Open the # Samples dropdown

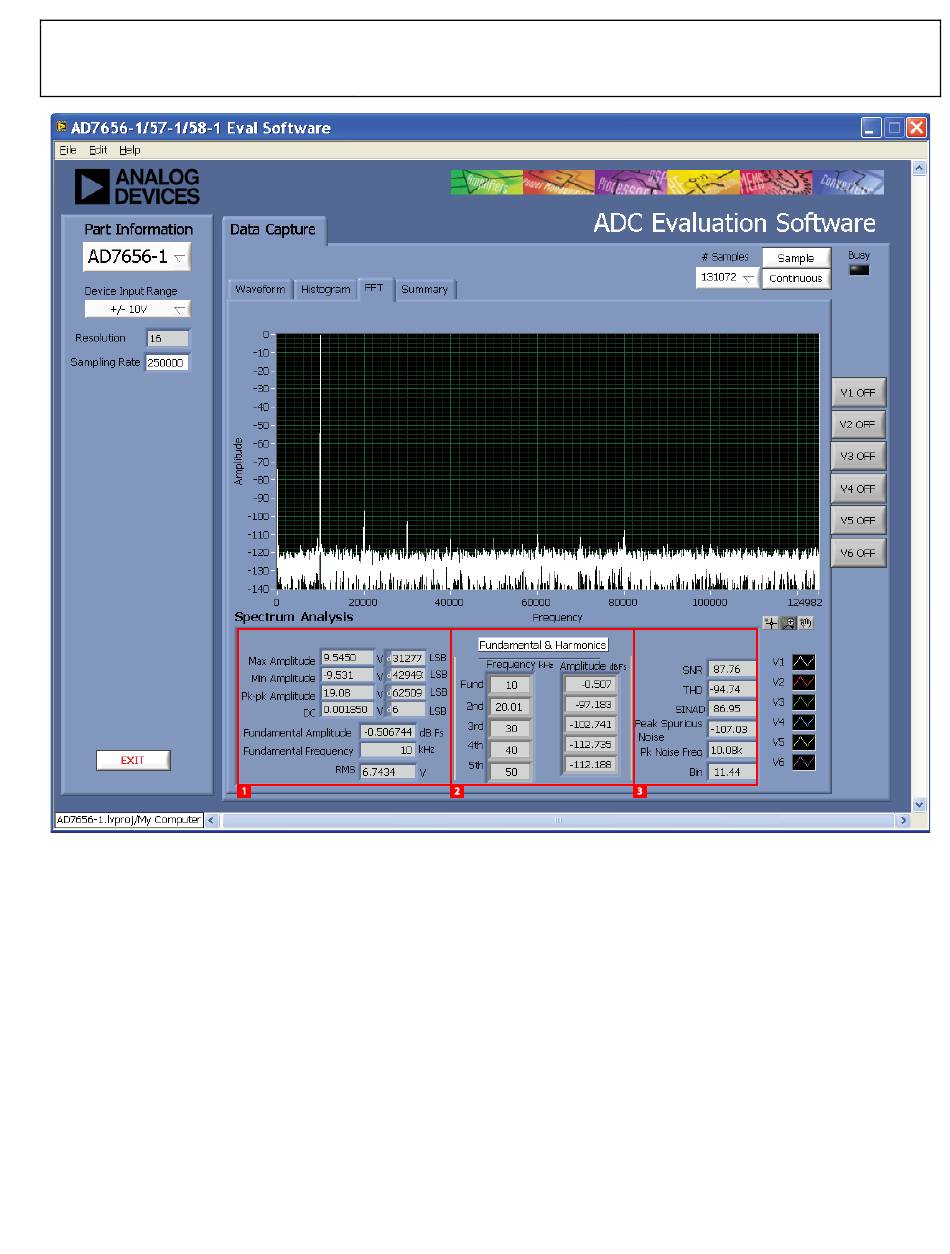pyautogui.click(x=727, y=279)
